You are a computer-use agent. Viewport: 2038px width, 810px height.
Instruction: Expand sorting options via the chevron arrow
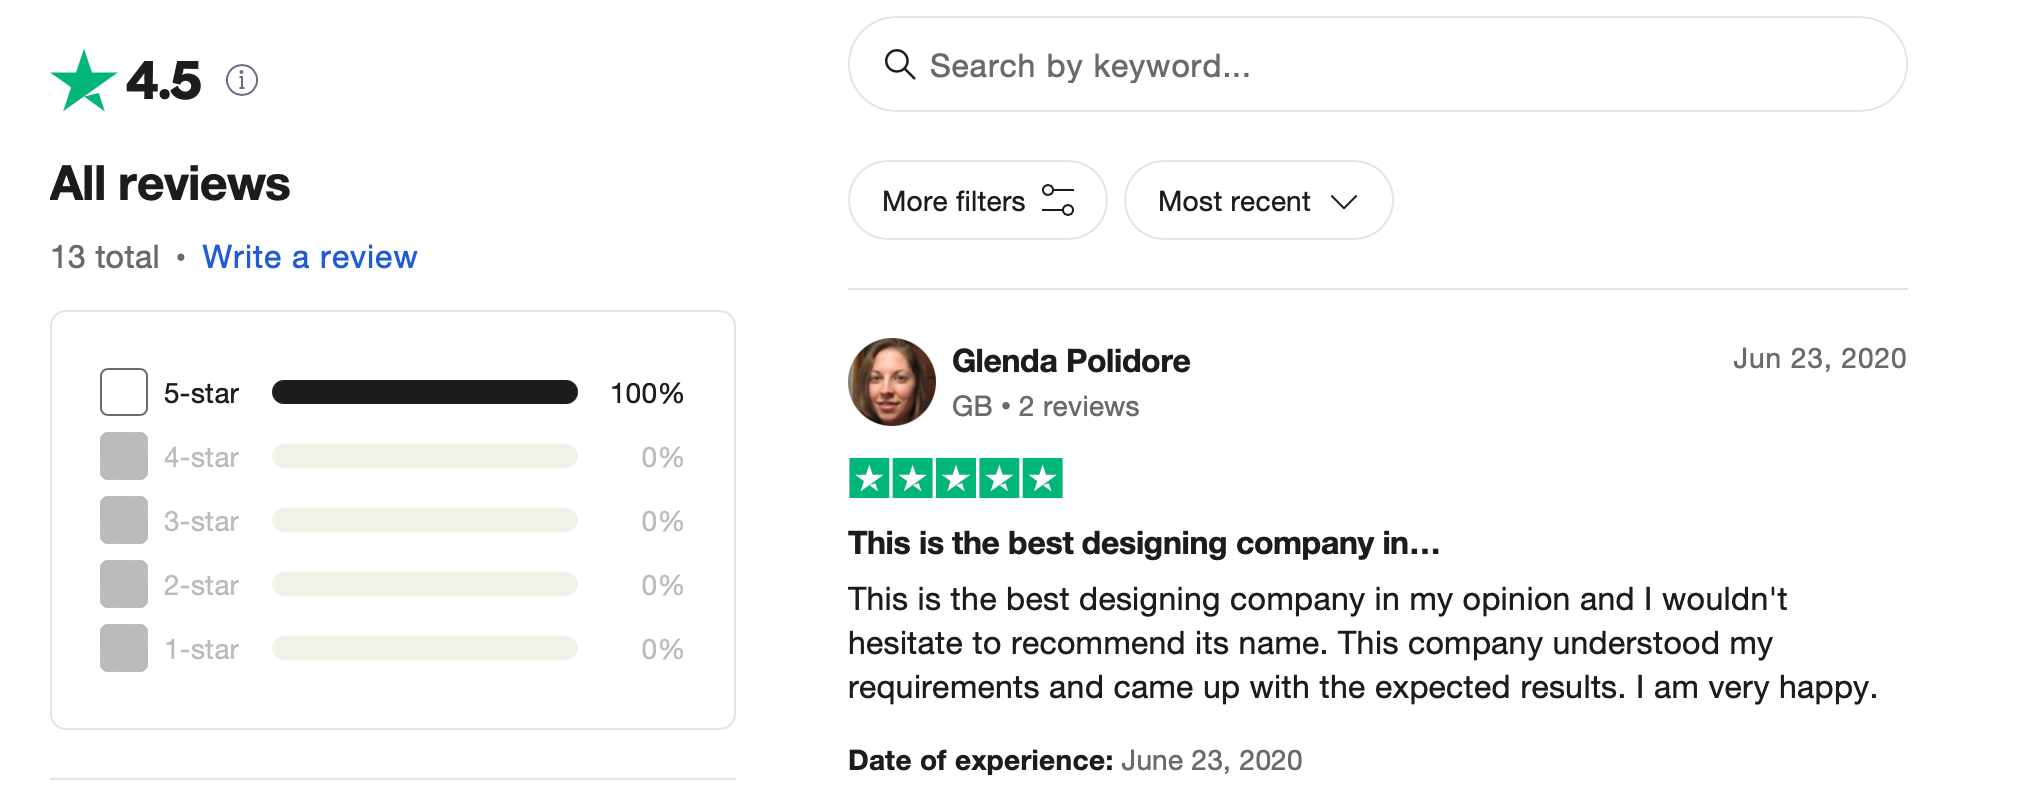pyautogui.click(x=1344, y=202)
